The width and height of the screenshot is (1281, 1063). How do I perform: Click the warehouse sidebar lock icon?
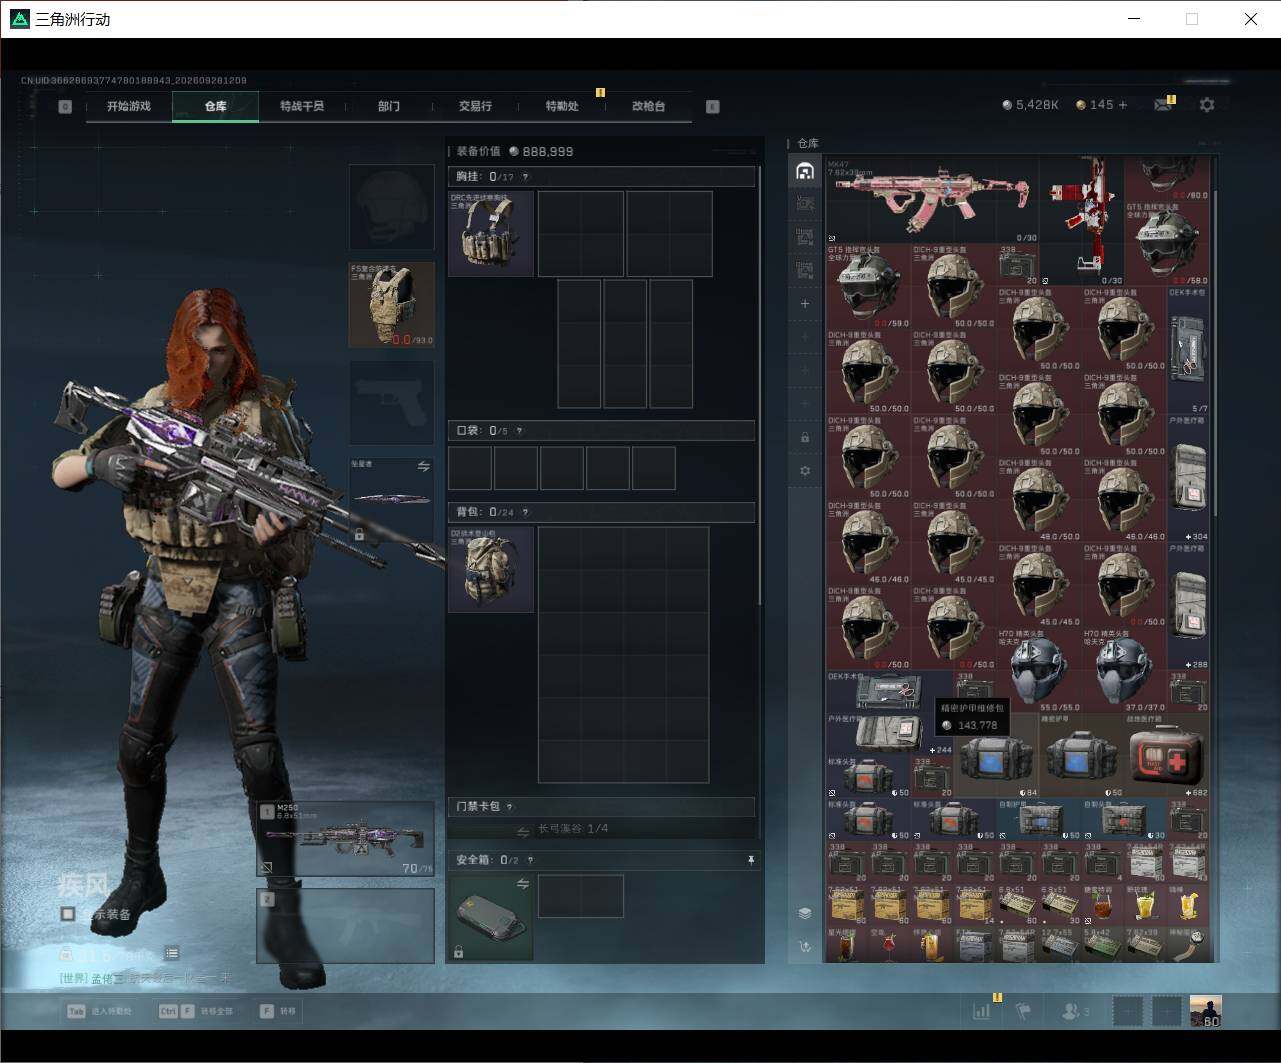click(x=805, y=438)
